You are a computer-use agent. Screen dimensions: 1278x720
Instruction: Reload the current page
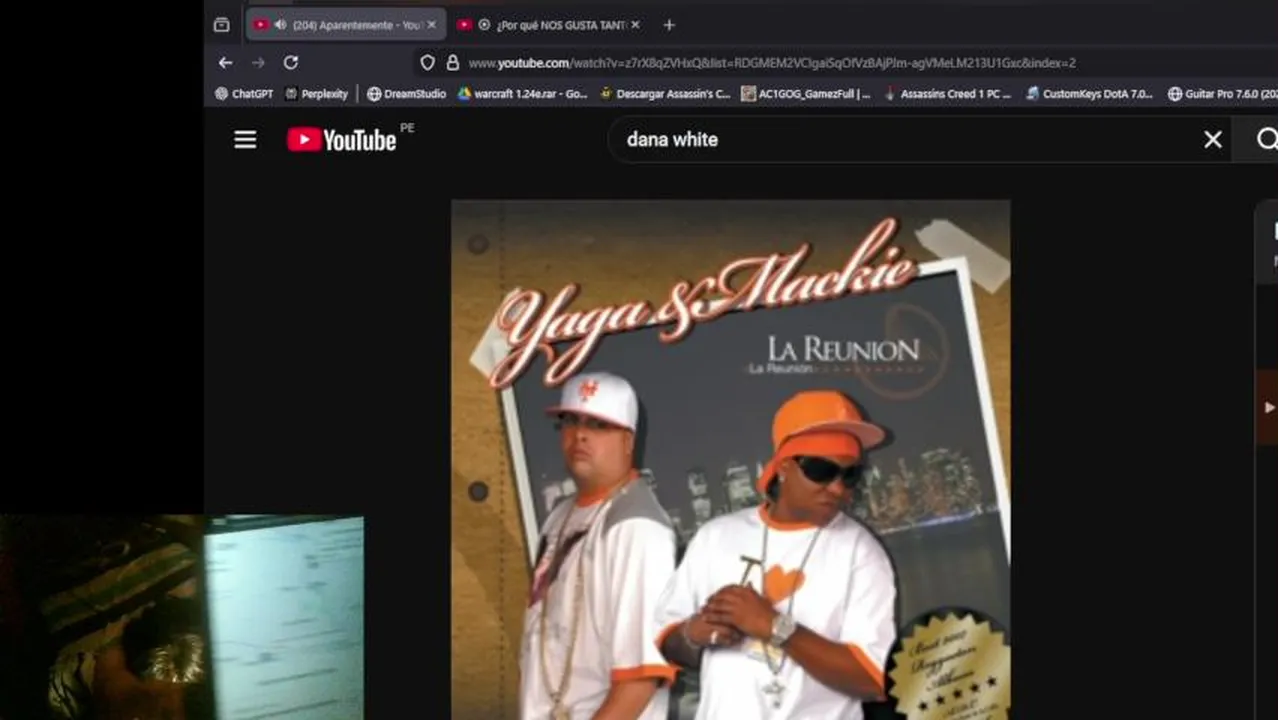(291, 63)
